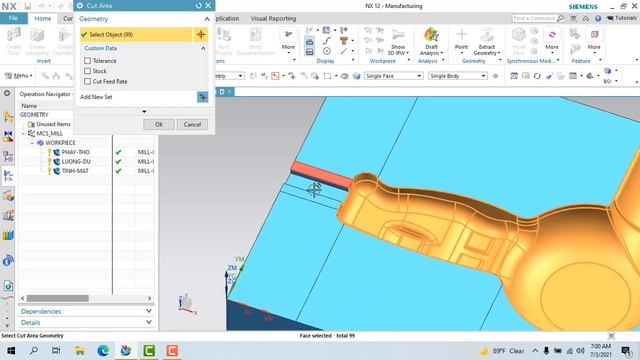Enable the Cut Feed Rate checkbox
Viewport: 640px width, 360px height.
coord(87,81)
